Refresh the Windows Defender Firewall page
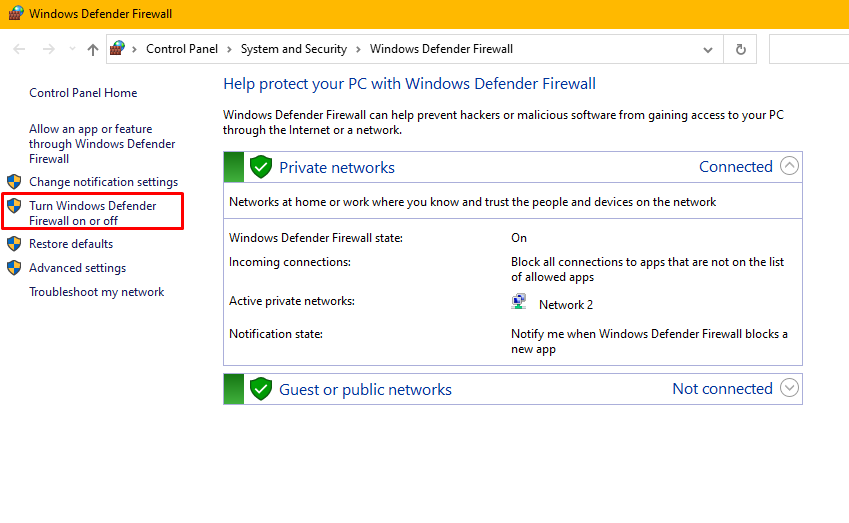The width and height of the screenshot is (849, 523). 741,49
